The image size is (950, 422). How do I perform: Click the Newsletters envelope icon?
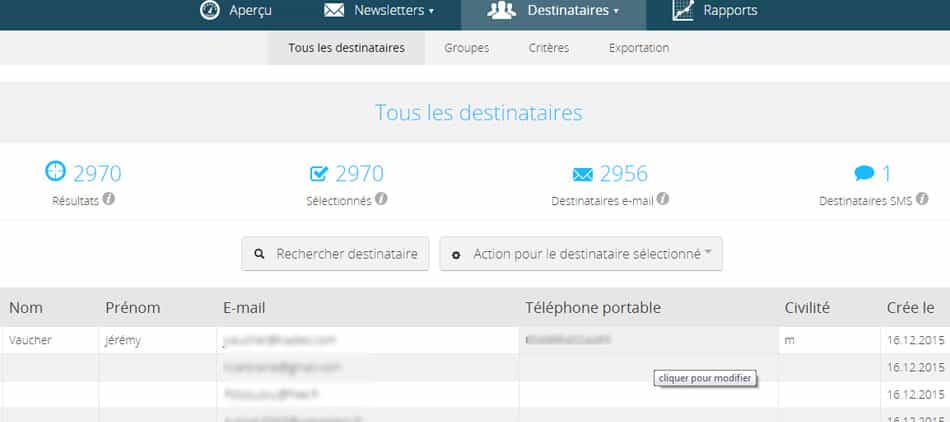click(334, 10)
